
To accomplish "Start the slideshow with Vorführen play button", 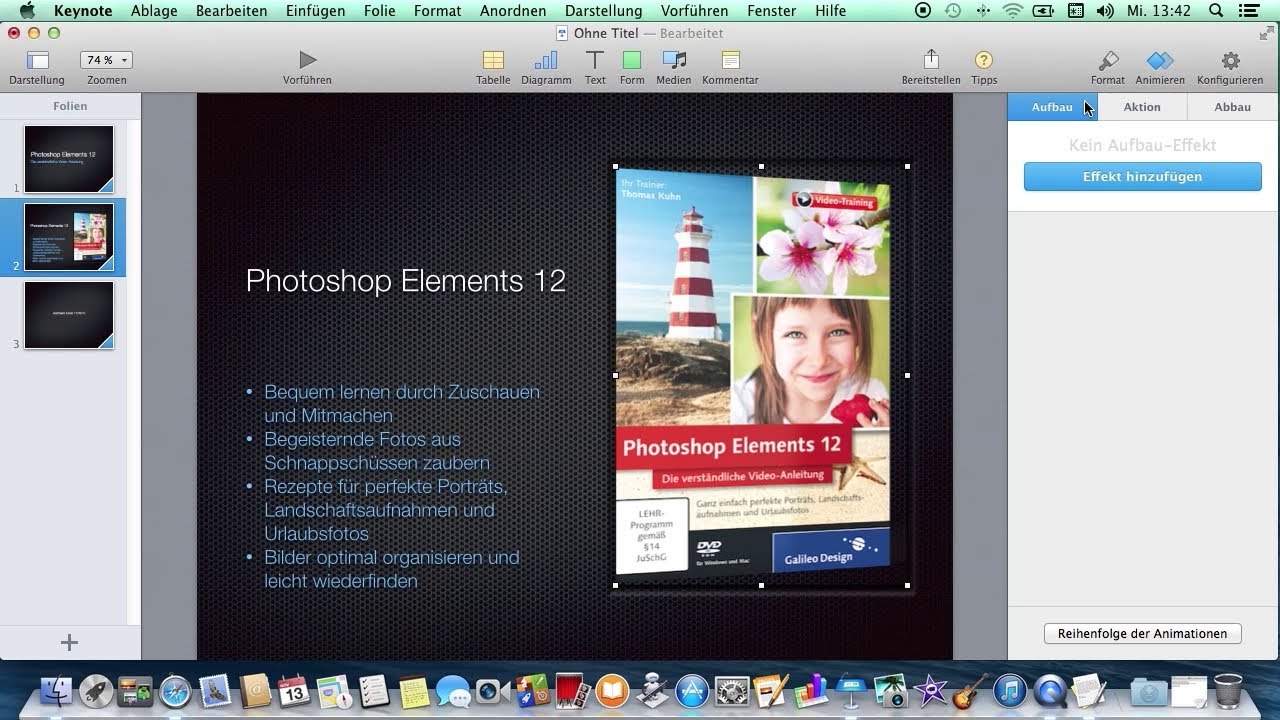I will tap(308, 60).
